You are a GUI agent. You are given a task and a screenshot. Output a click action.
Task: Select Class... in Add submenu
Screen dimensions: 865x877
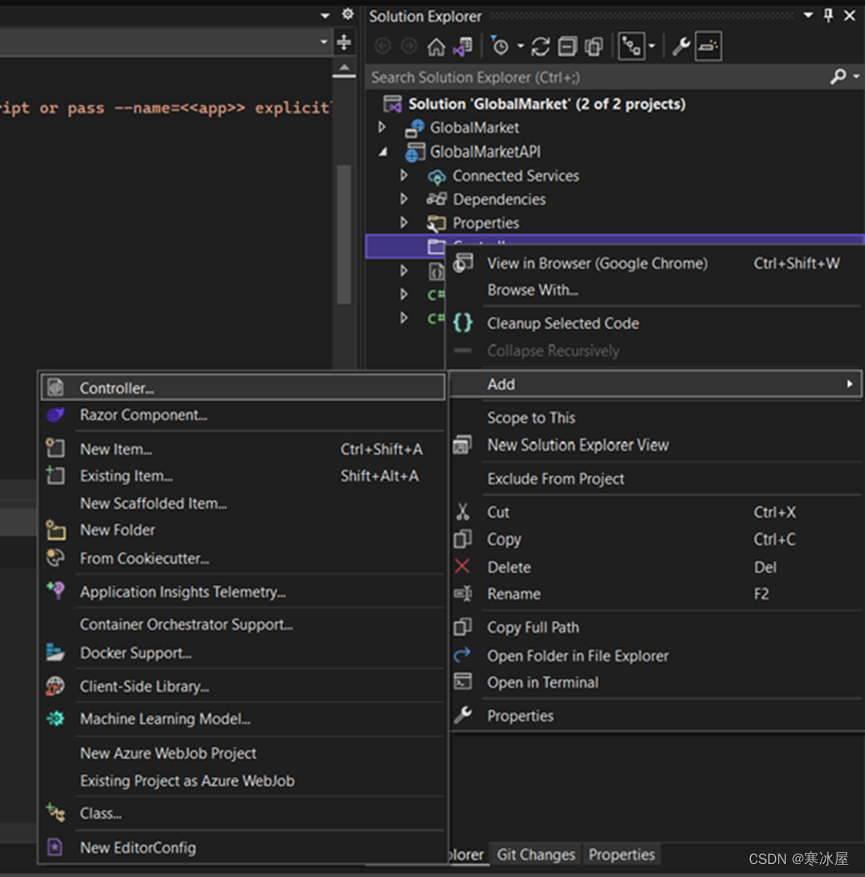(243, 813)
